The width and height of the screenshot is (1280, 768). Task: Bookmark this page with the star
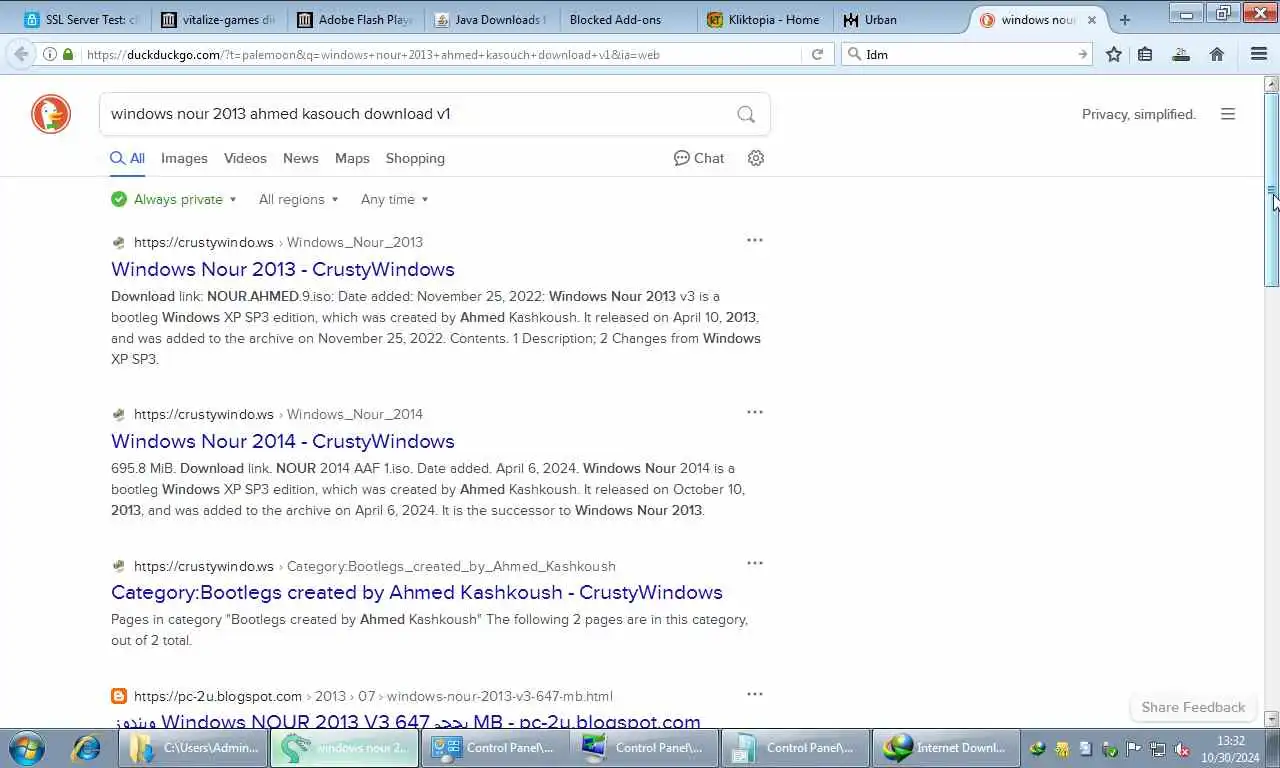(1114, 54)
